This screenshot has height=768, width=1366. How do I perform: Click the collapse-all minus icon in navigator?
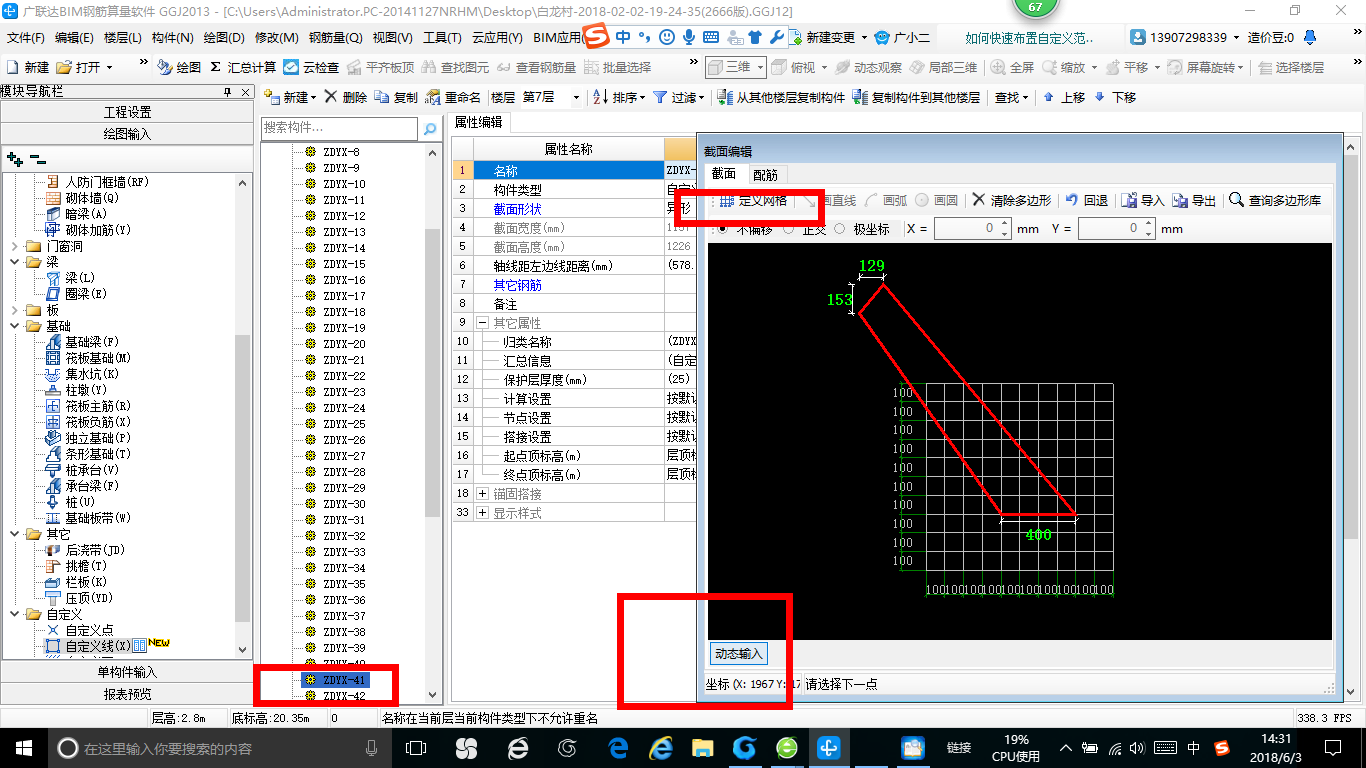[x=38, y=158]
